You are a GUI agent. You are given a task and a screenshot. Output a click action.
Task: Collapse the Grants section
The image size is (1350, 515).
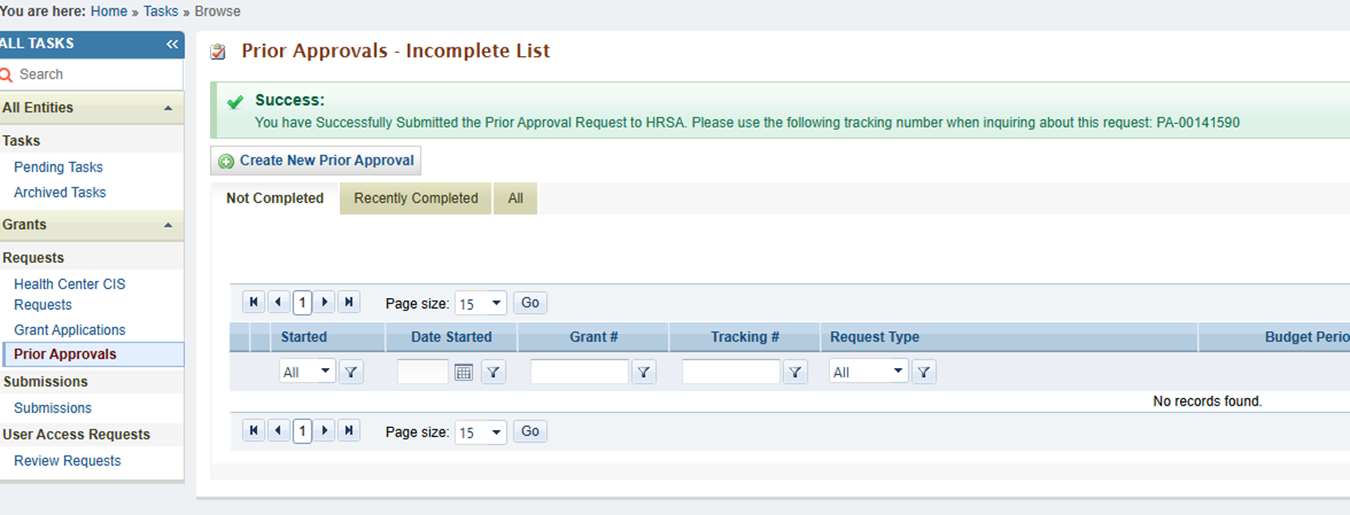[x=168, y=225]
